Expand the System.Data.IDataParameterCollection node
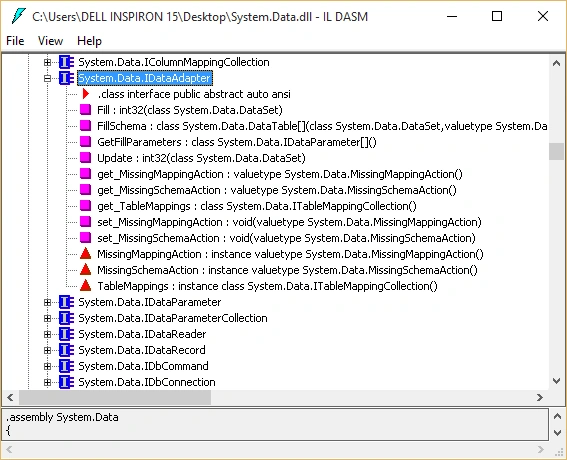The width and height of the screenshot is (567, 460). [47, 318]
